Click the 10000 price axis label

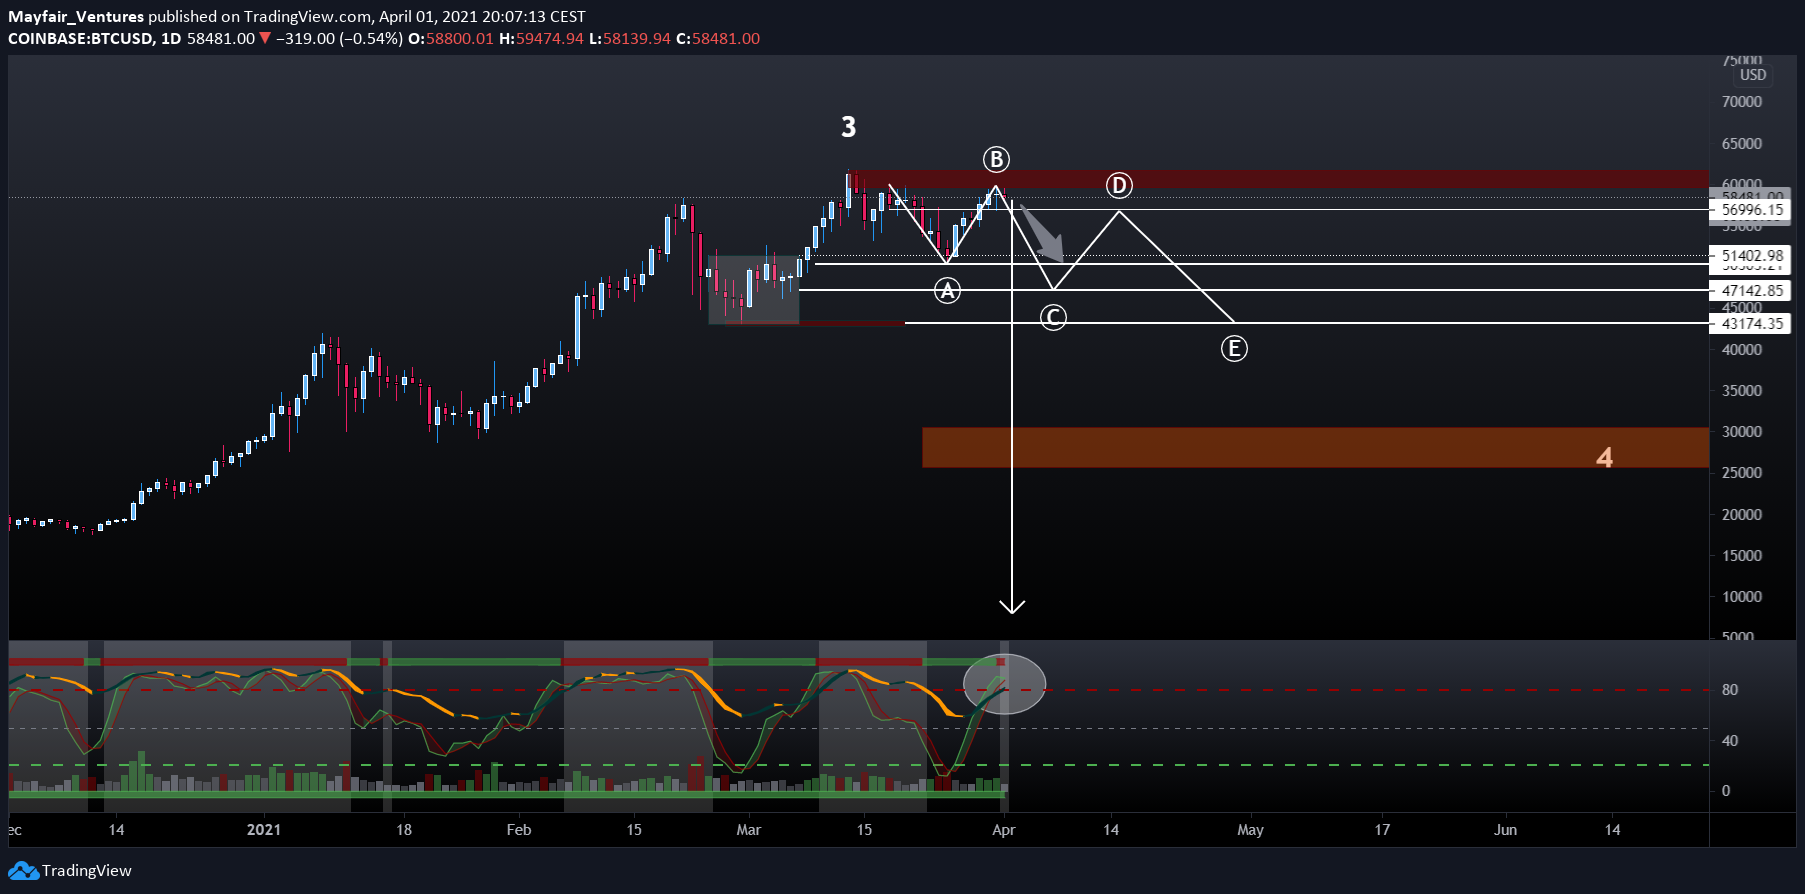[x=1742, y=597]
